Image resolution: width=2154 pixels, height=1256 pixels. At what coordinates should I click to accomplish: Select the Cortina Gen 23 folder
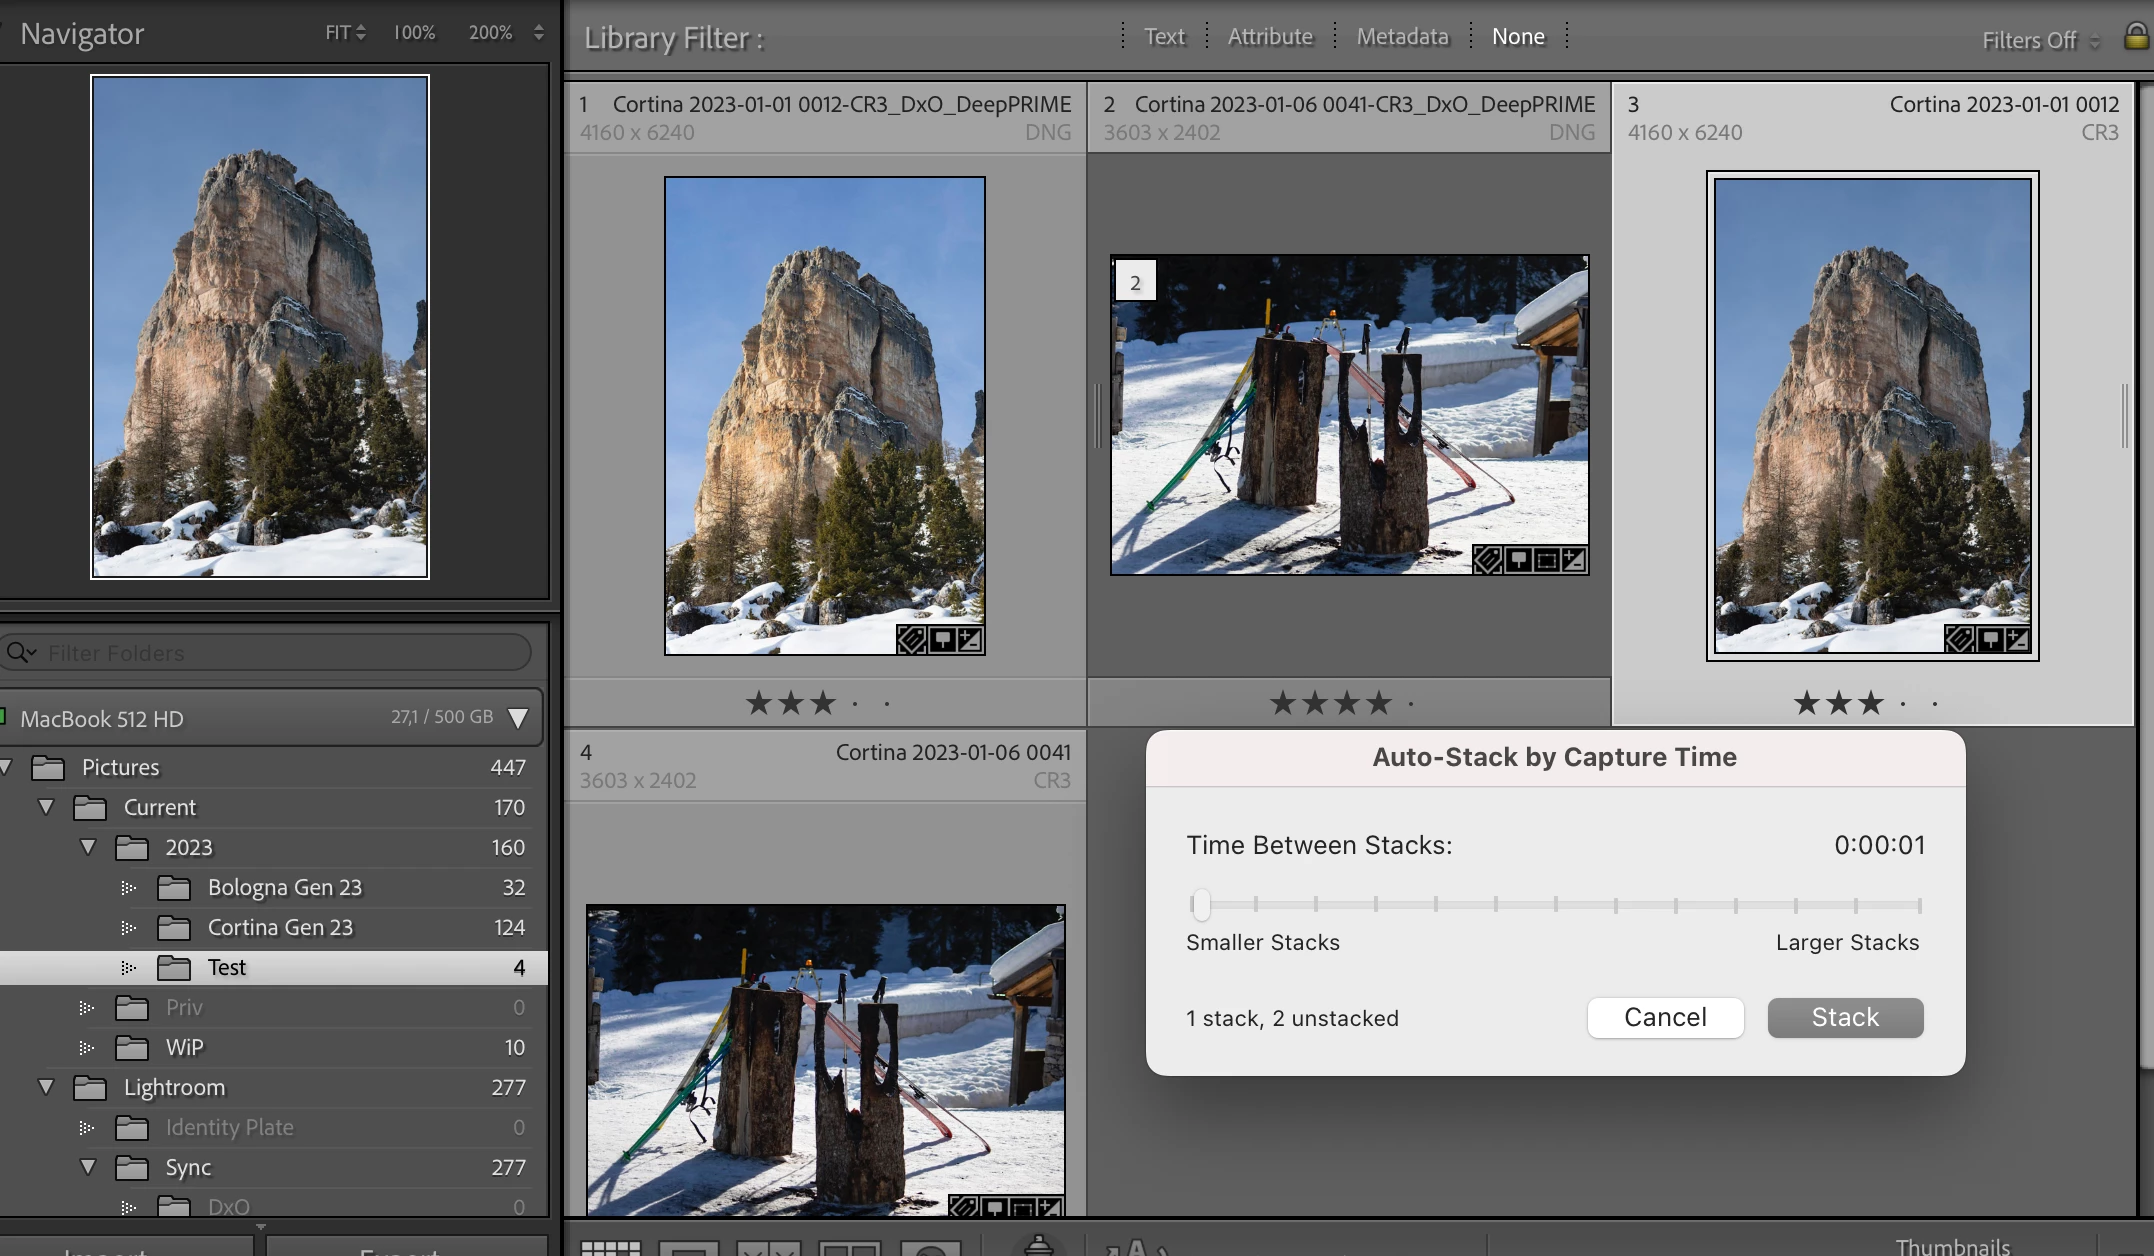pyautogui.click(x=280, y=927)
